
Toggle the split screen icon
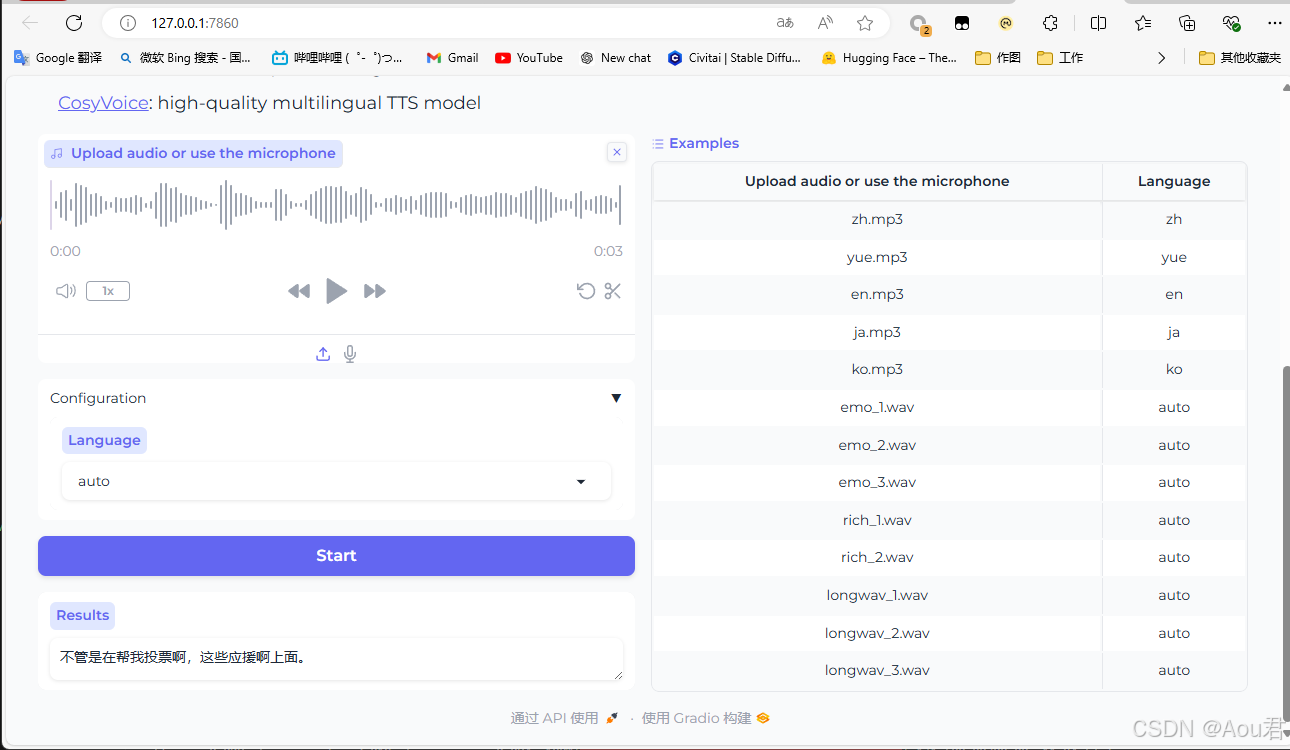[1098, 22]
